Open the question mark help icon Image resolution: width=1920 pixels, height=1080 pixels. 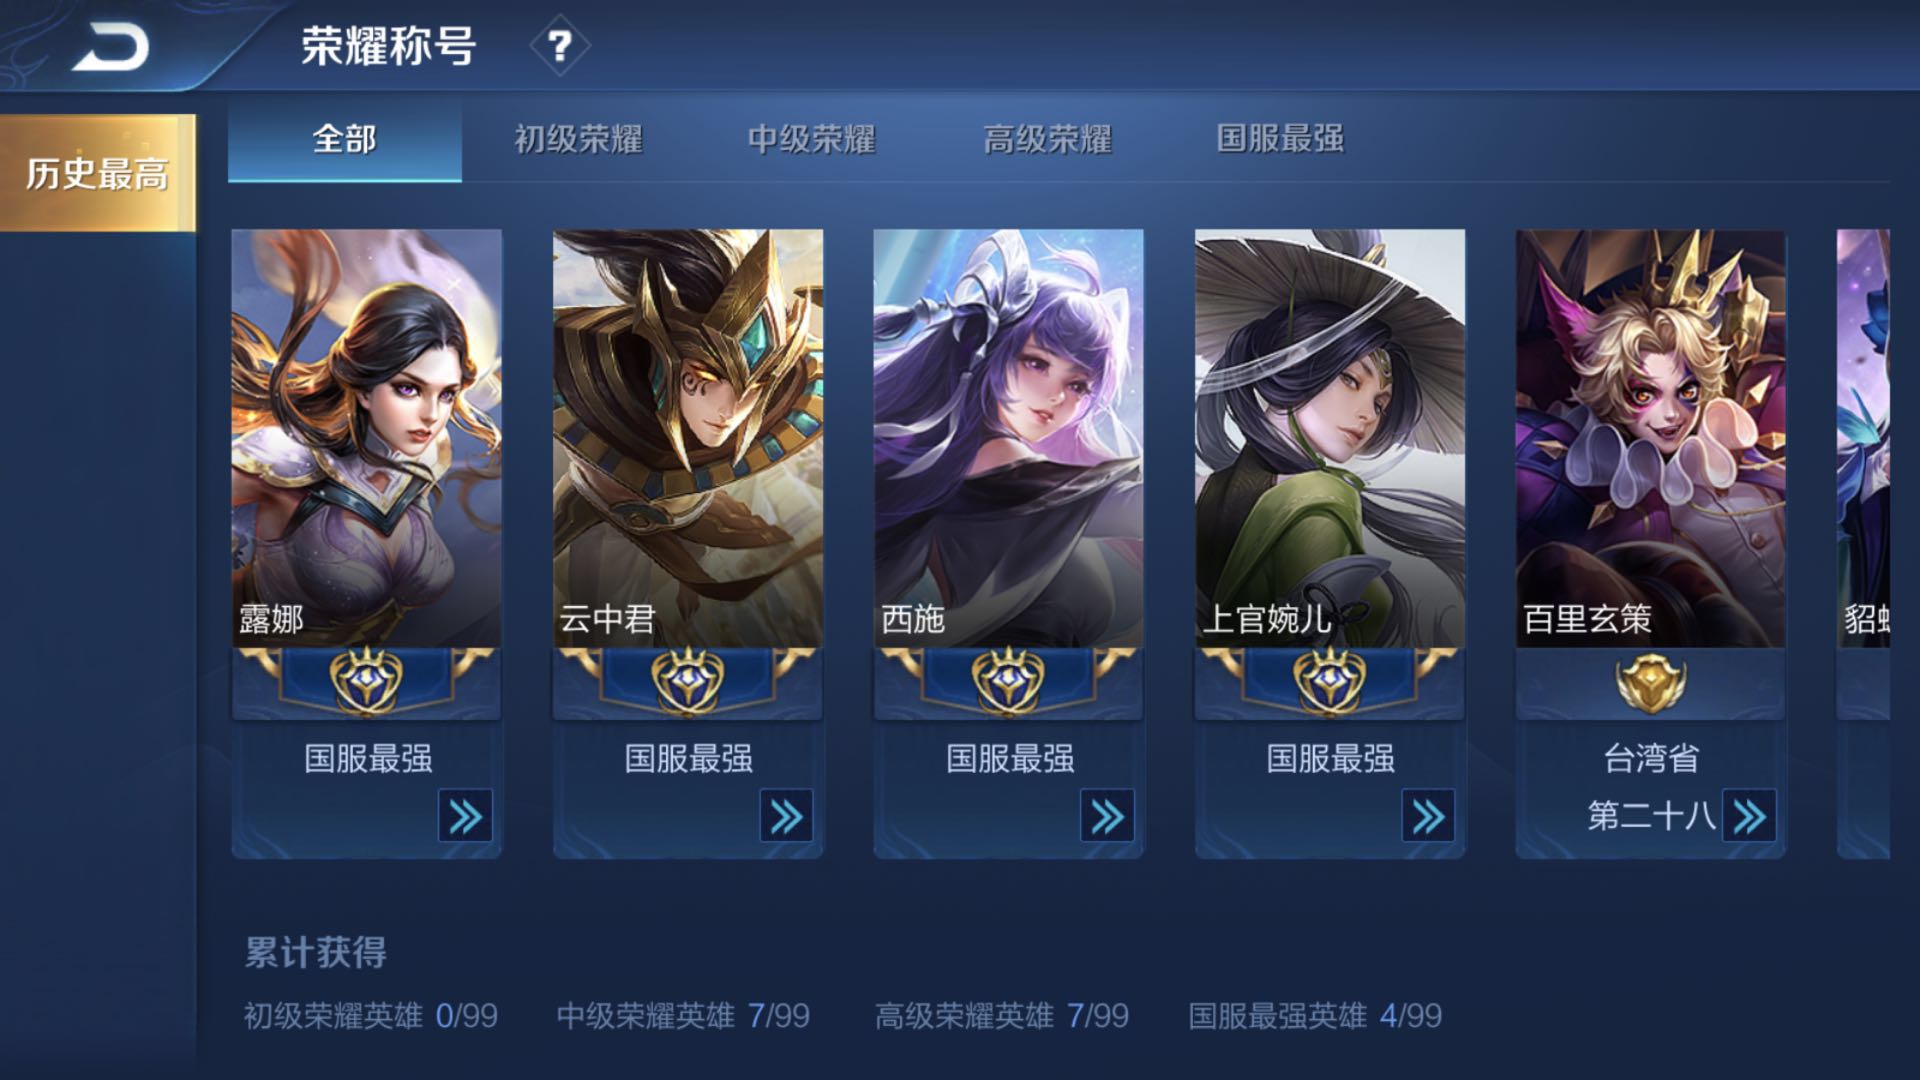(560, 46)
